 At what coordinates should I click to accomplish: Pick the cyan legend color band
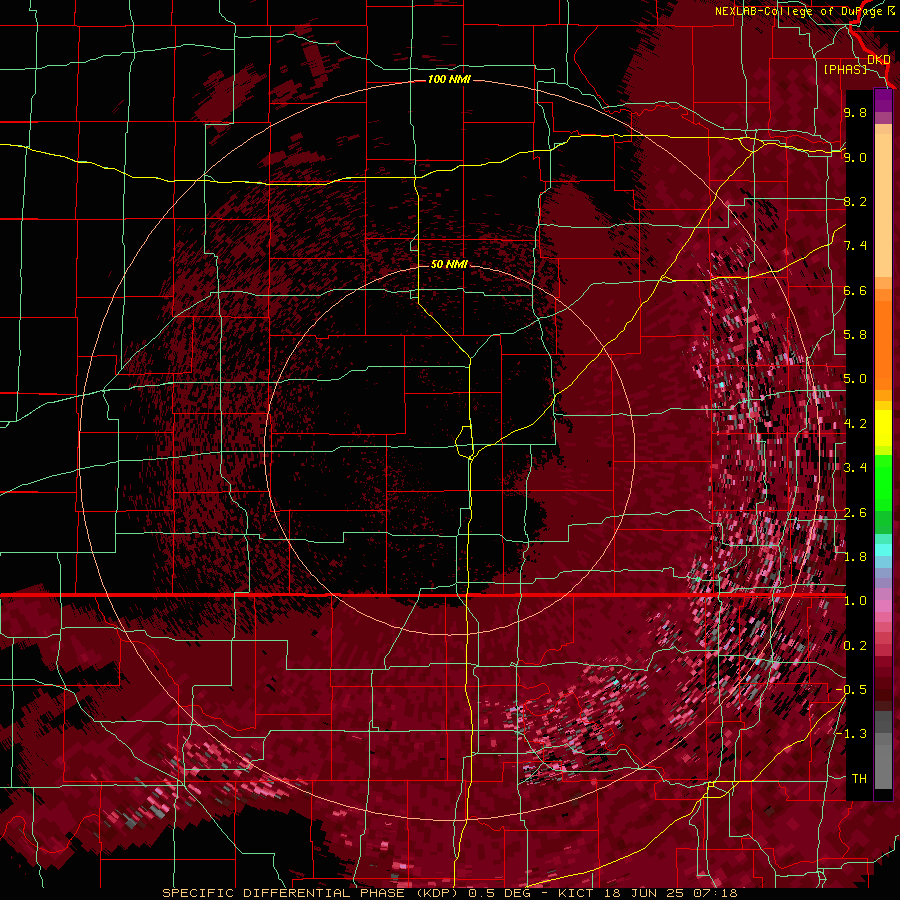(883, 550)
